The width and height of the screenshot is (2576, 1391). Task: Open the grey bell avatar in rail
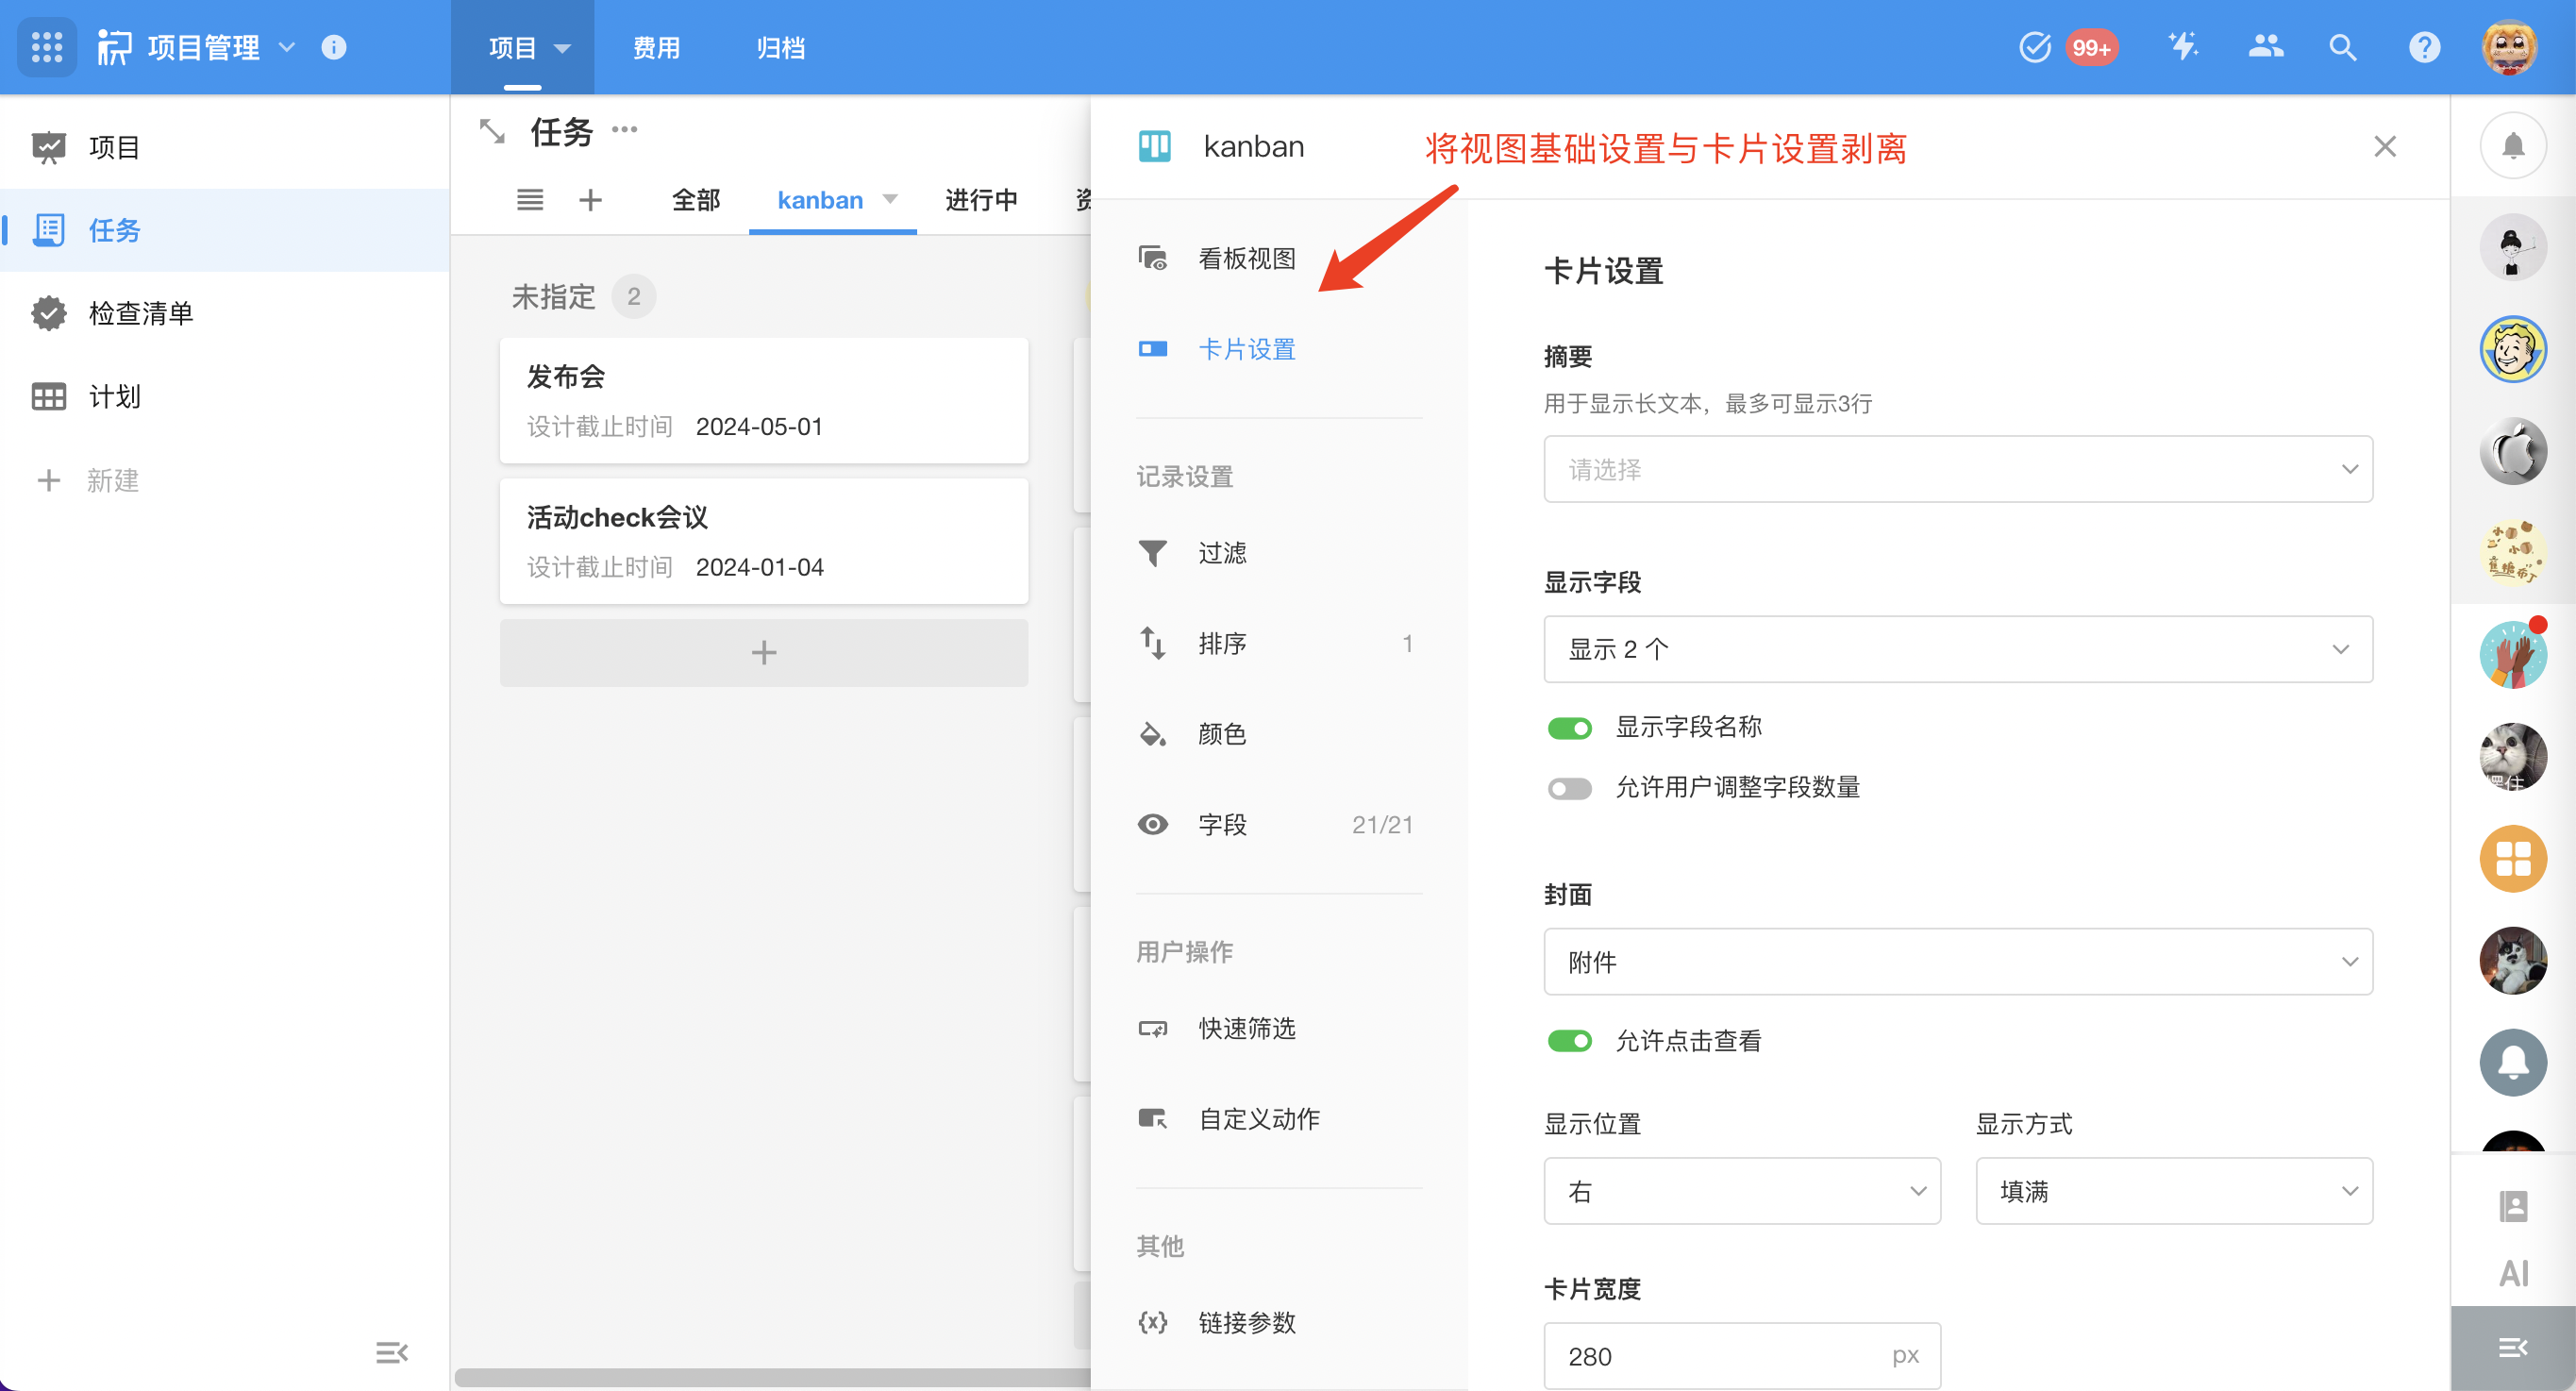(2513, 1062)
